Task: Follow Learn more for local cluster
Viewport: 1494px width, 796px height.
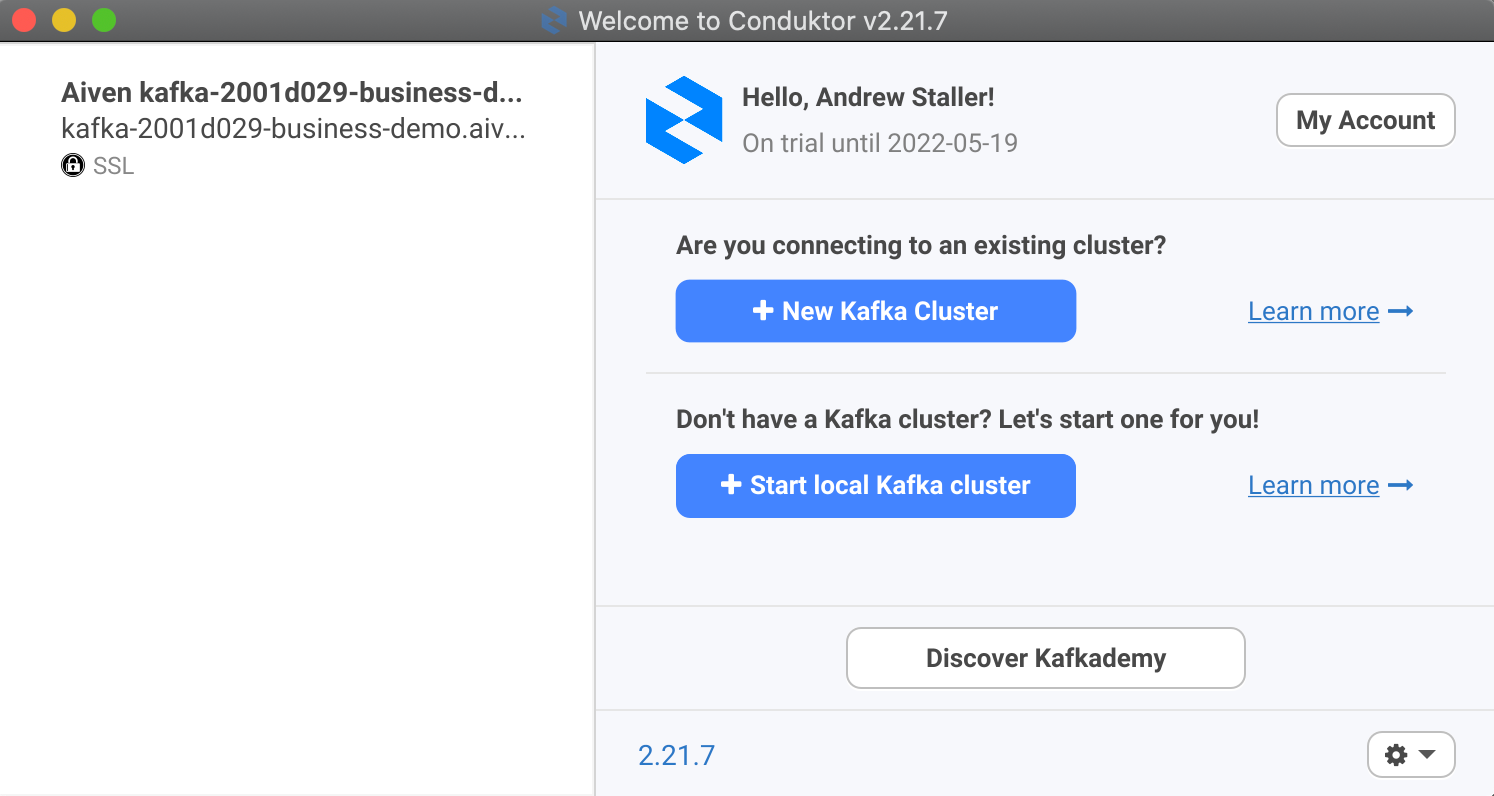Action: 1314,486
